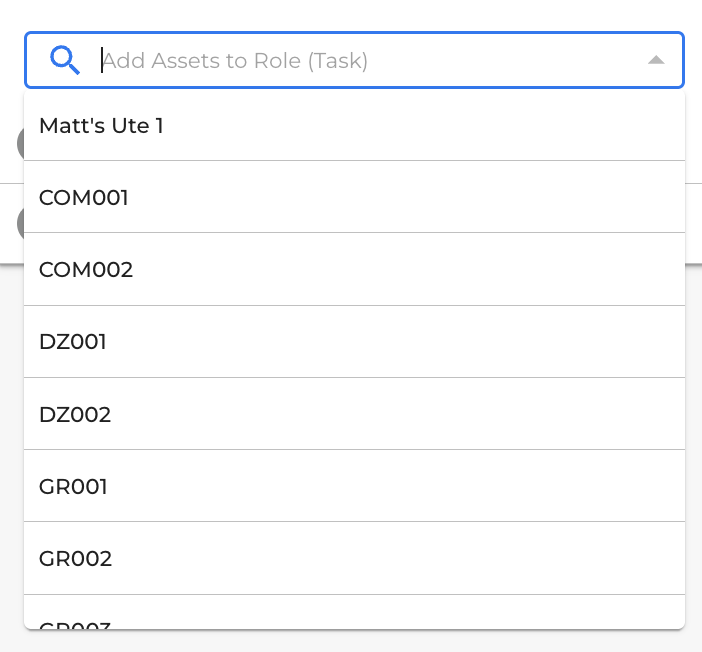The width and height of the screenshot is (702, 652).
Task: Choose DZ002 from the asset options
Action: click(354, 414)
